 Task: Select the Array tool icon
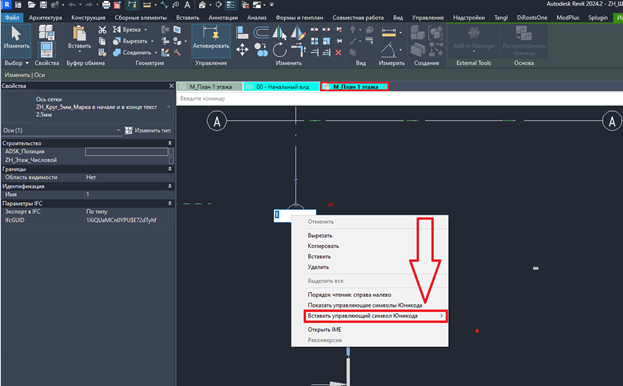point(314,41)
